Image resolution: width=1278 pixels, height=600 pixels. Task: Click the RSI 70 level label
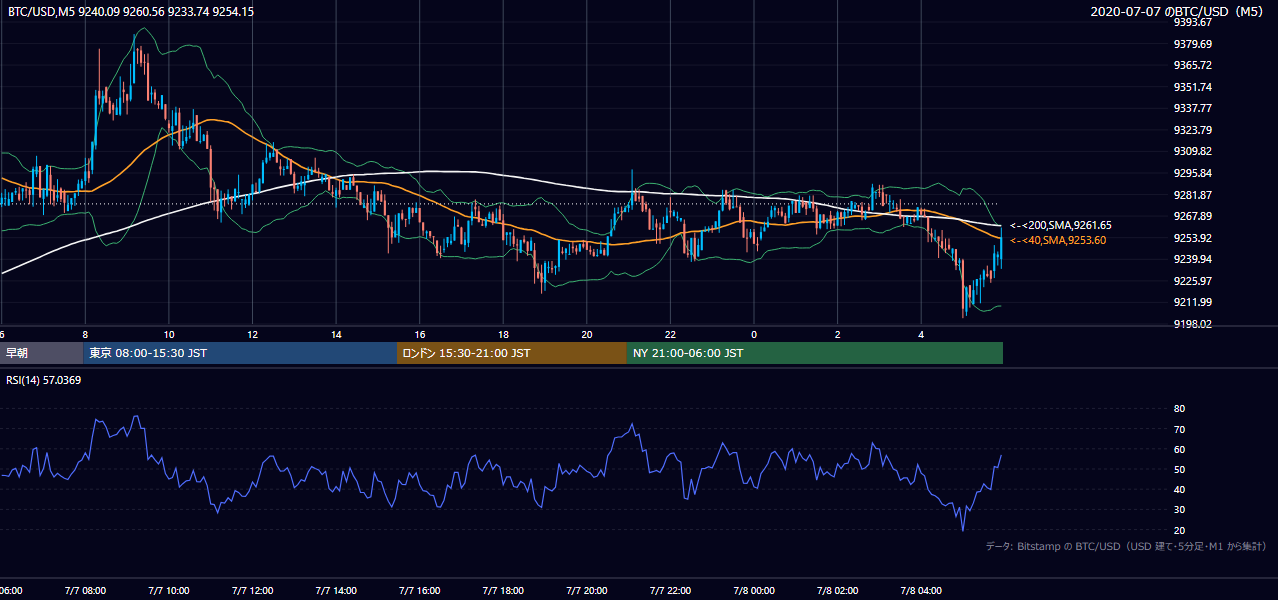(x=1179, y=429)
